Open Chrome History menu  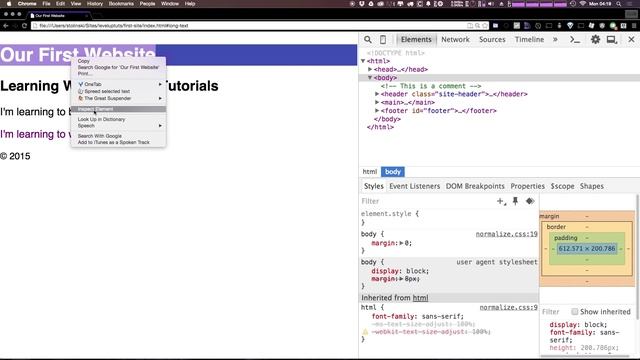tap(95, 4)
